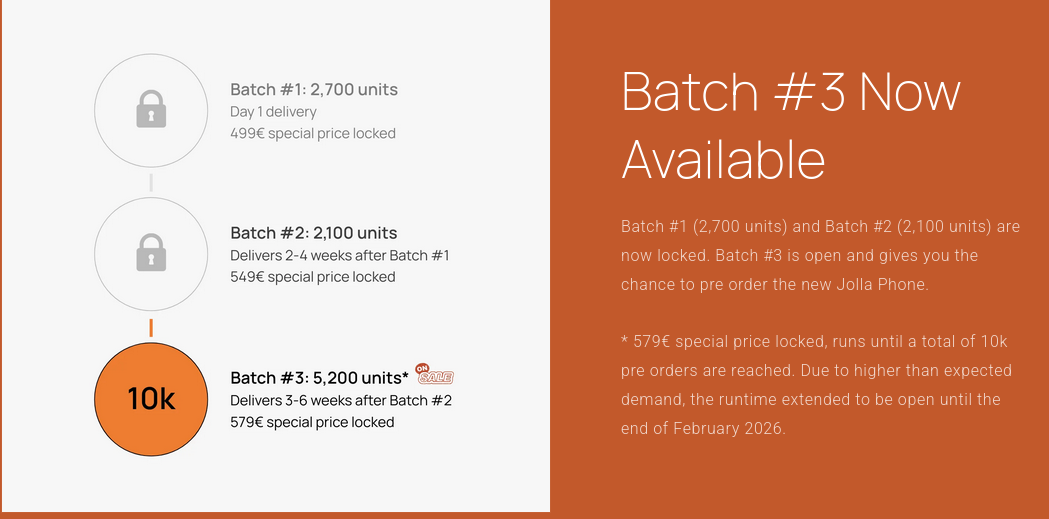Screen dimensions: 1049x519
Task: Click the Batch #2 padlock icon
Action: (151, 253)
